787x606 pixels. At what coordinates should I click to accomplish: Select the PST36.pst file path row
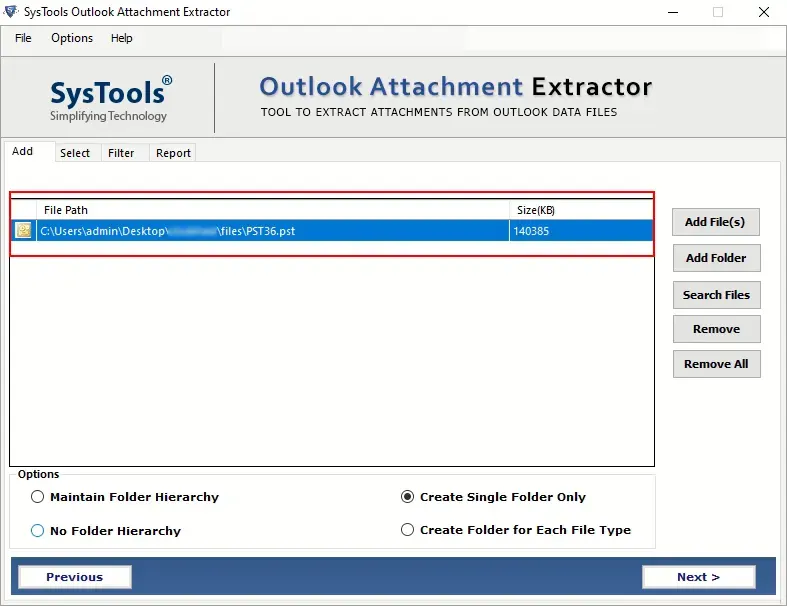tap(331, 231)
